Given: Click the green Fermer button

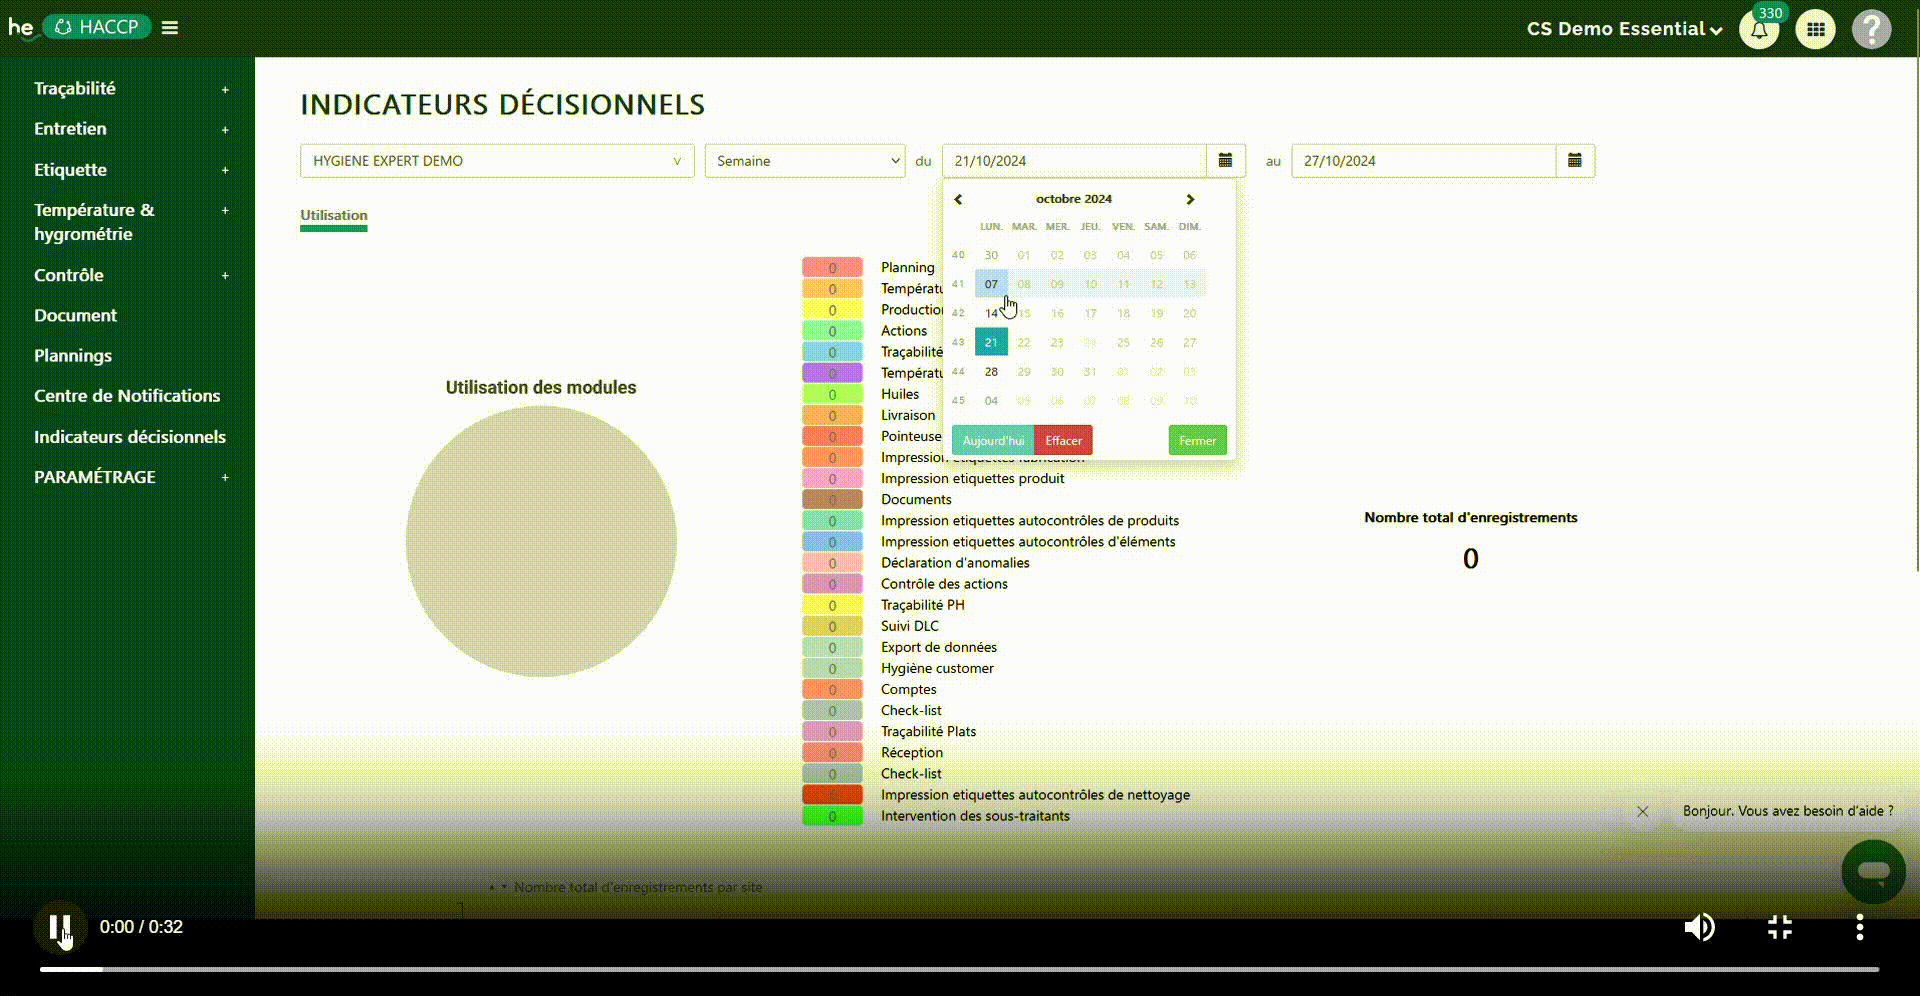Looking at the screenshot, I should pos(1197,441).
